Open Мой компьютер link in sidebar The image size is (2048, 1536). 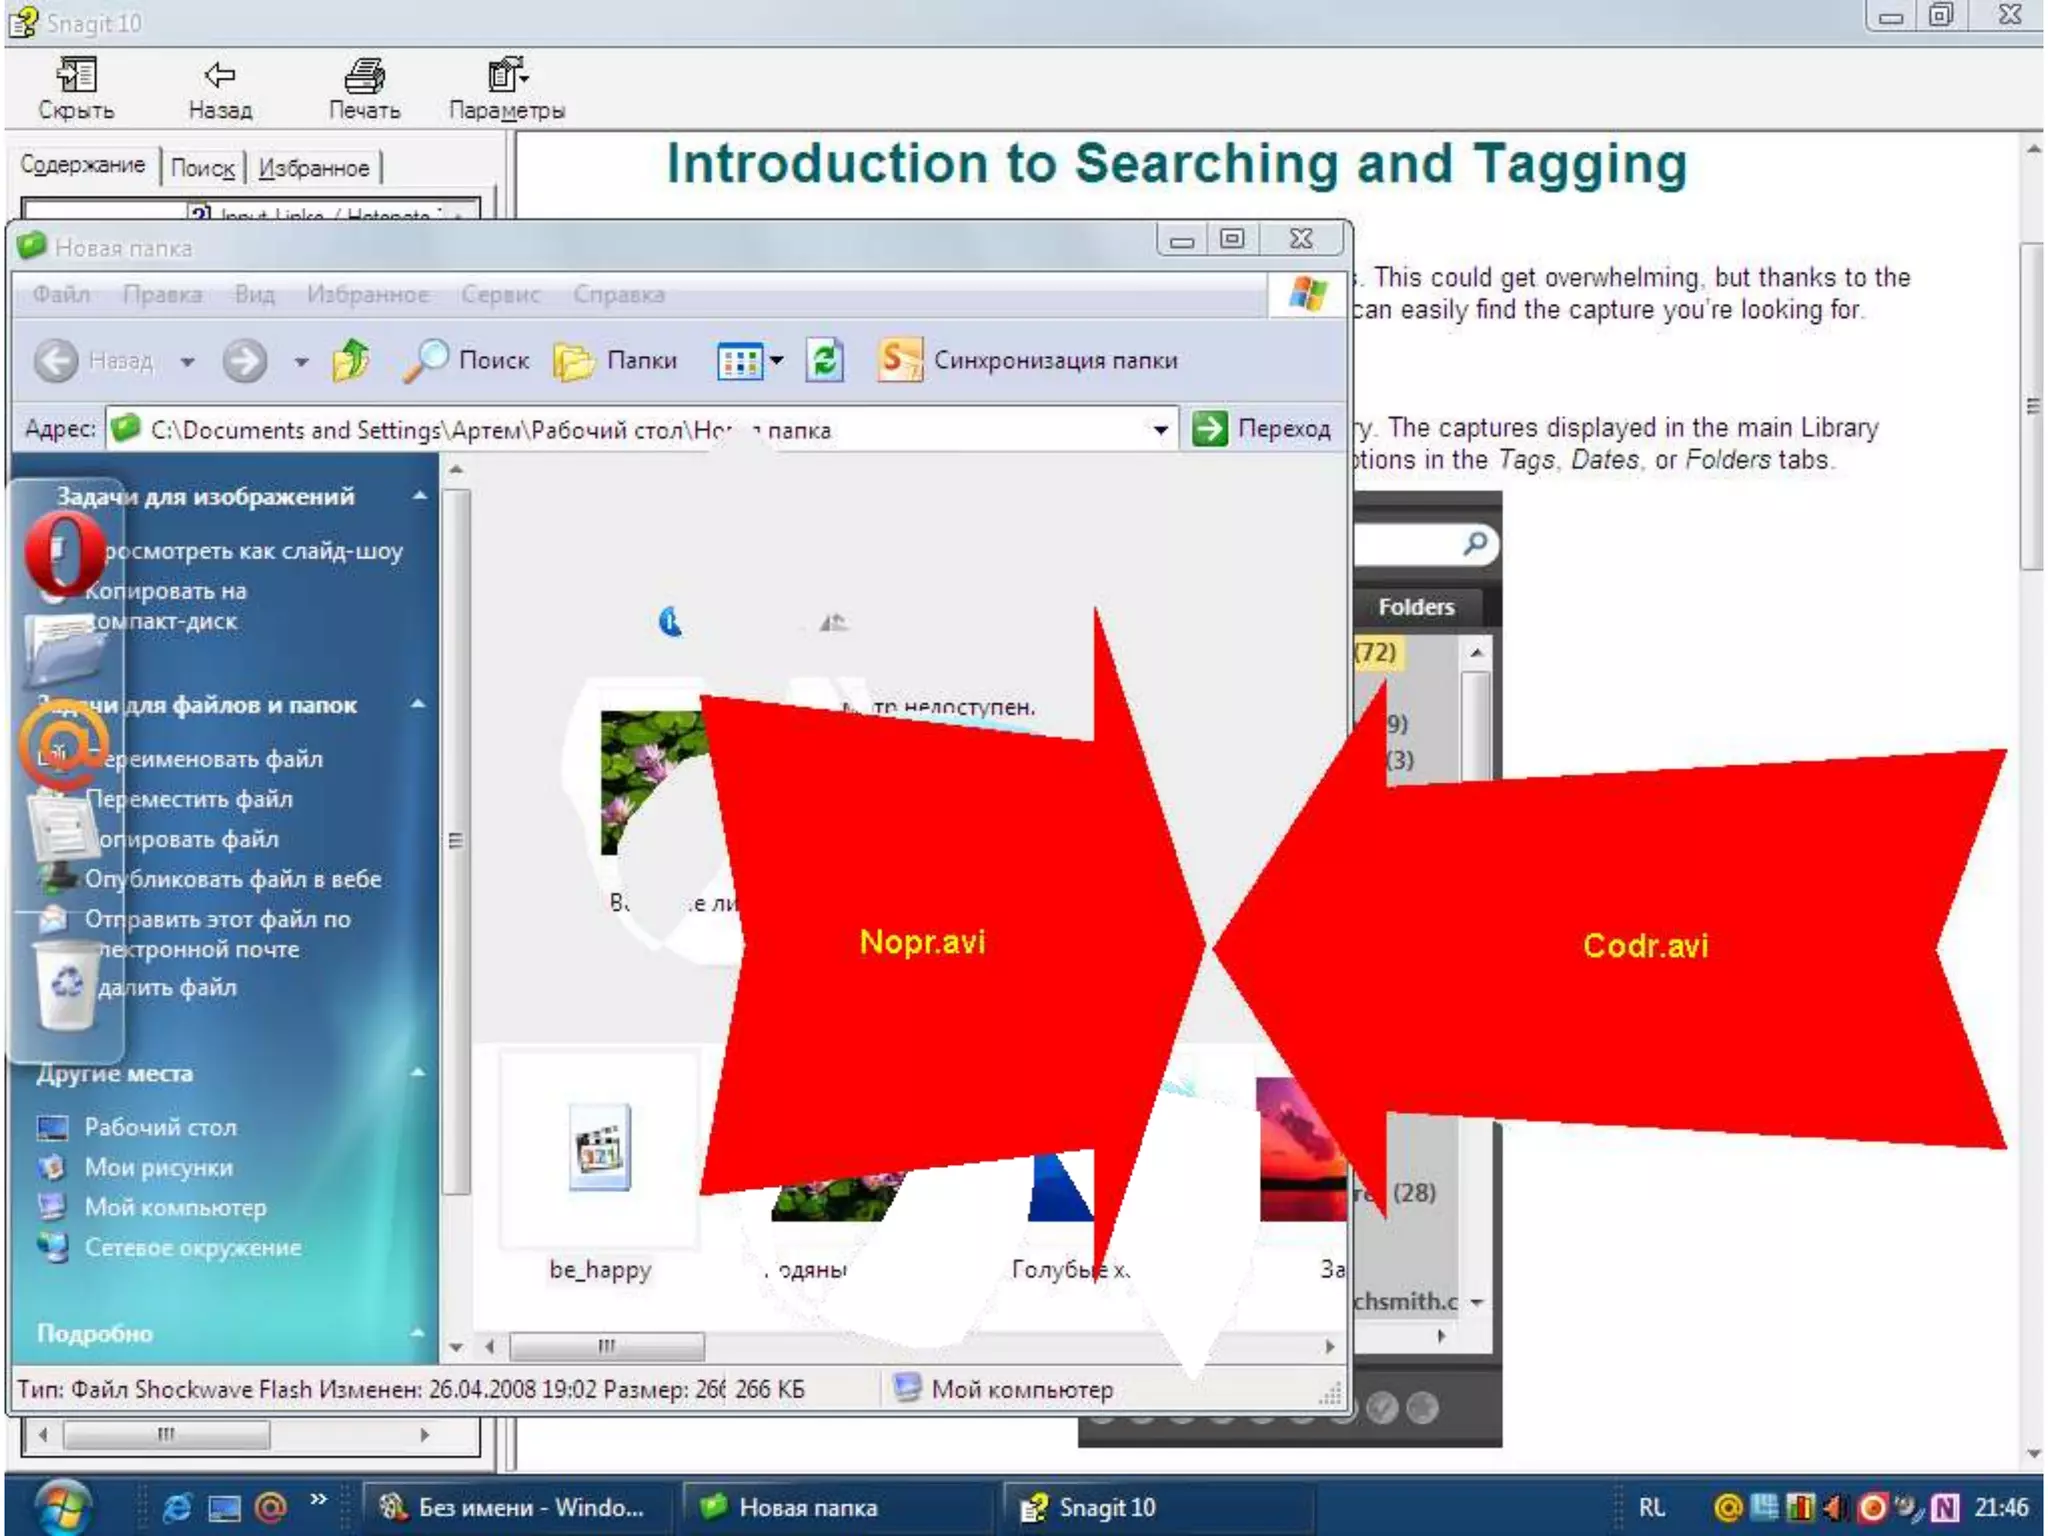click(x=175, y=1207)
